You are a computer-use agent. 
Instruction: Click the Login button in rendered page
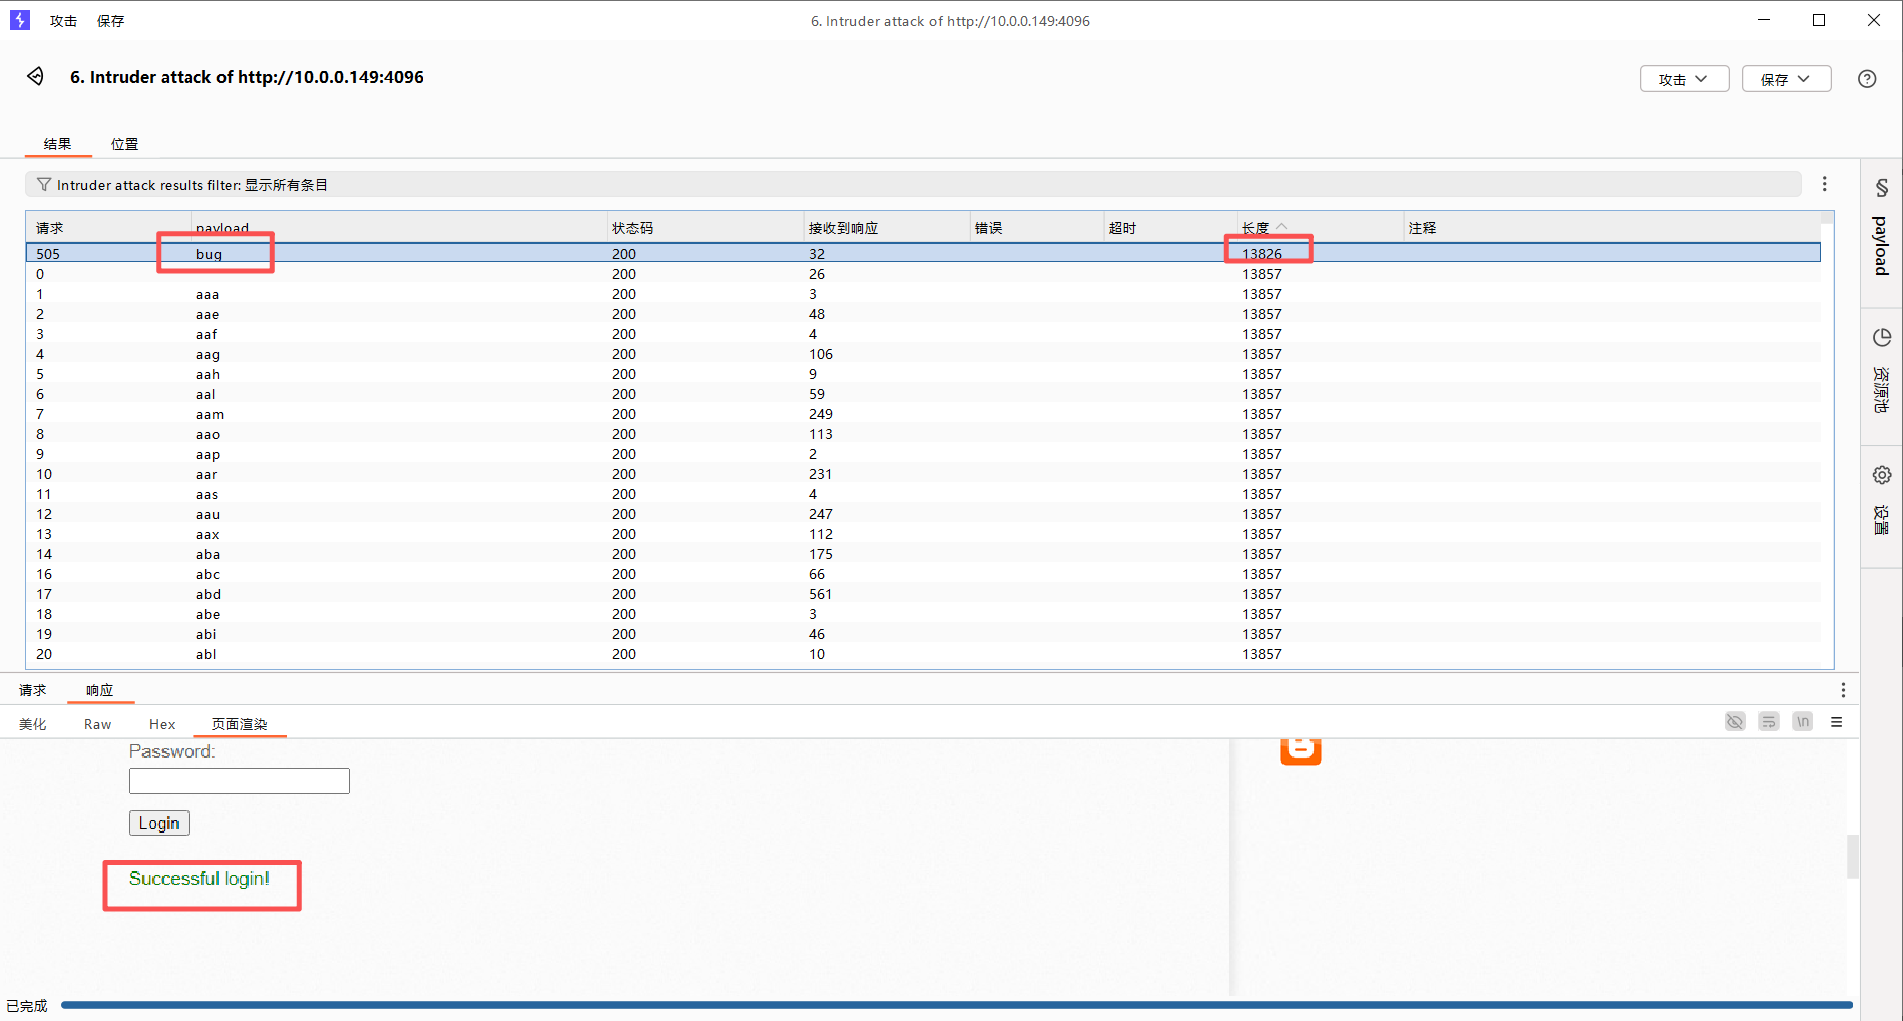click(159, 823)
